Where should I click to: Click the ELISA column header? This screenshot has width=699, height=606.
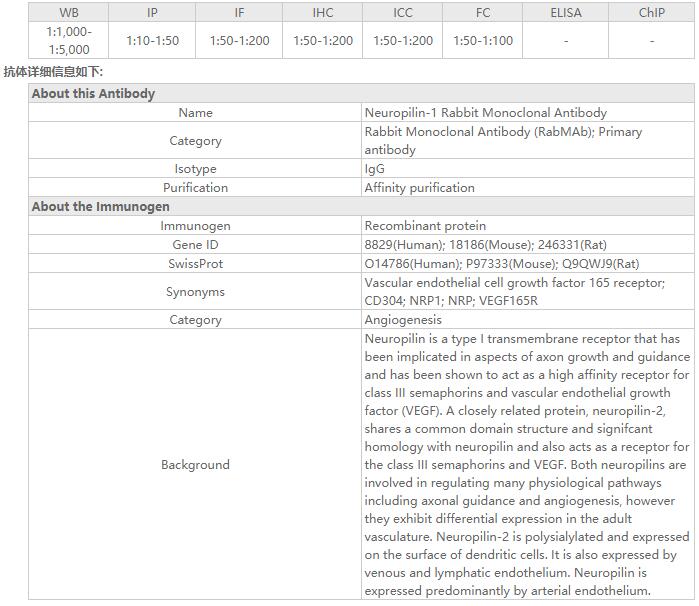[566, 12]
